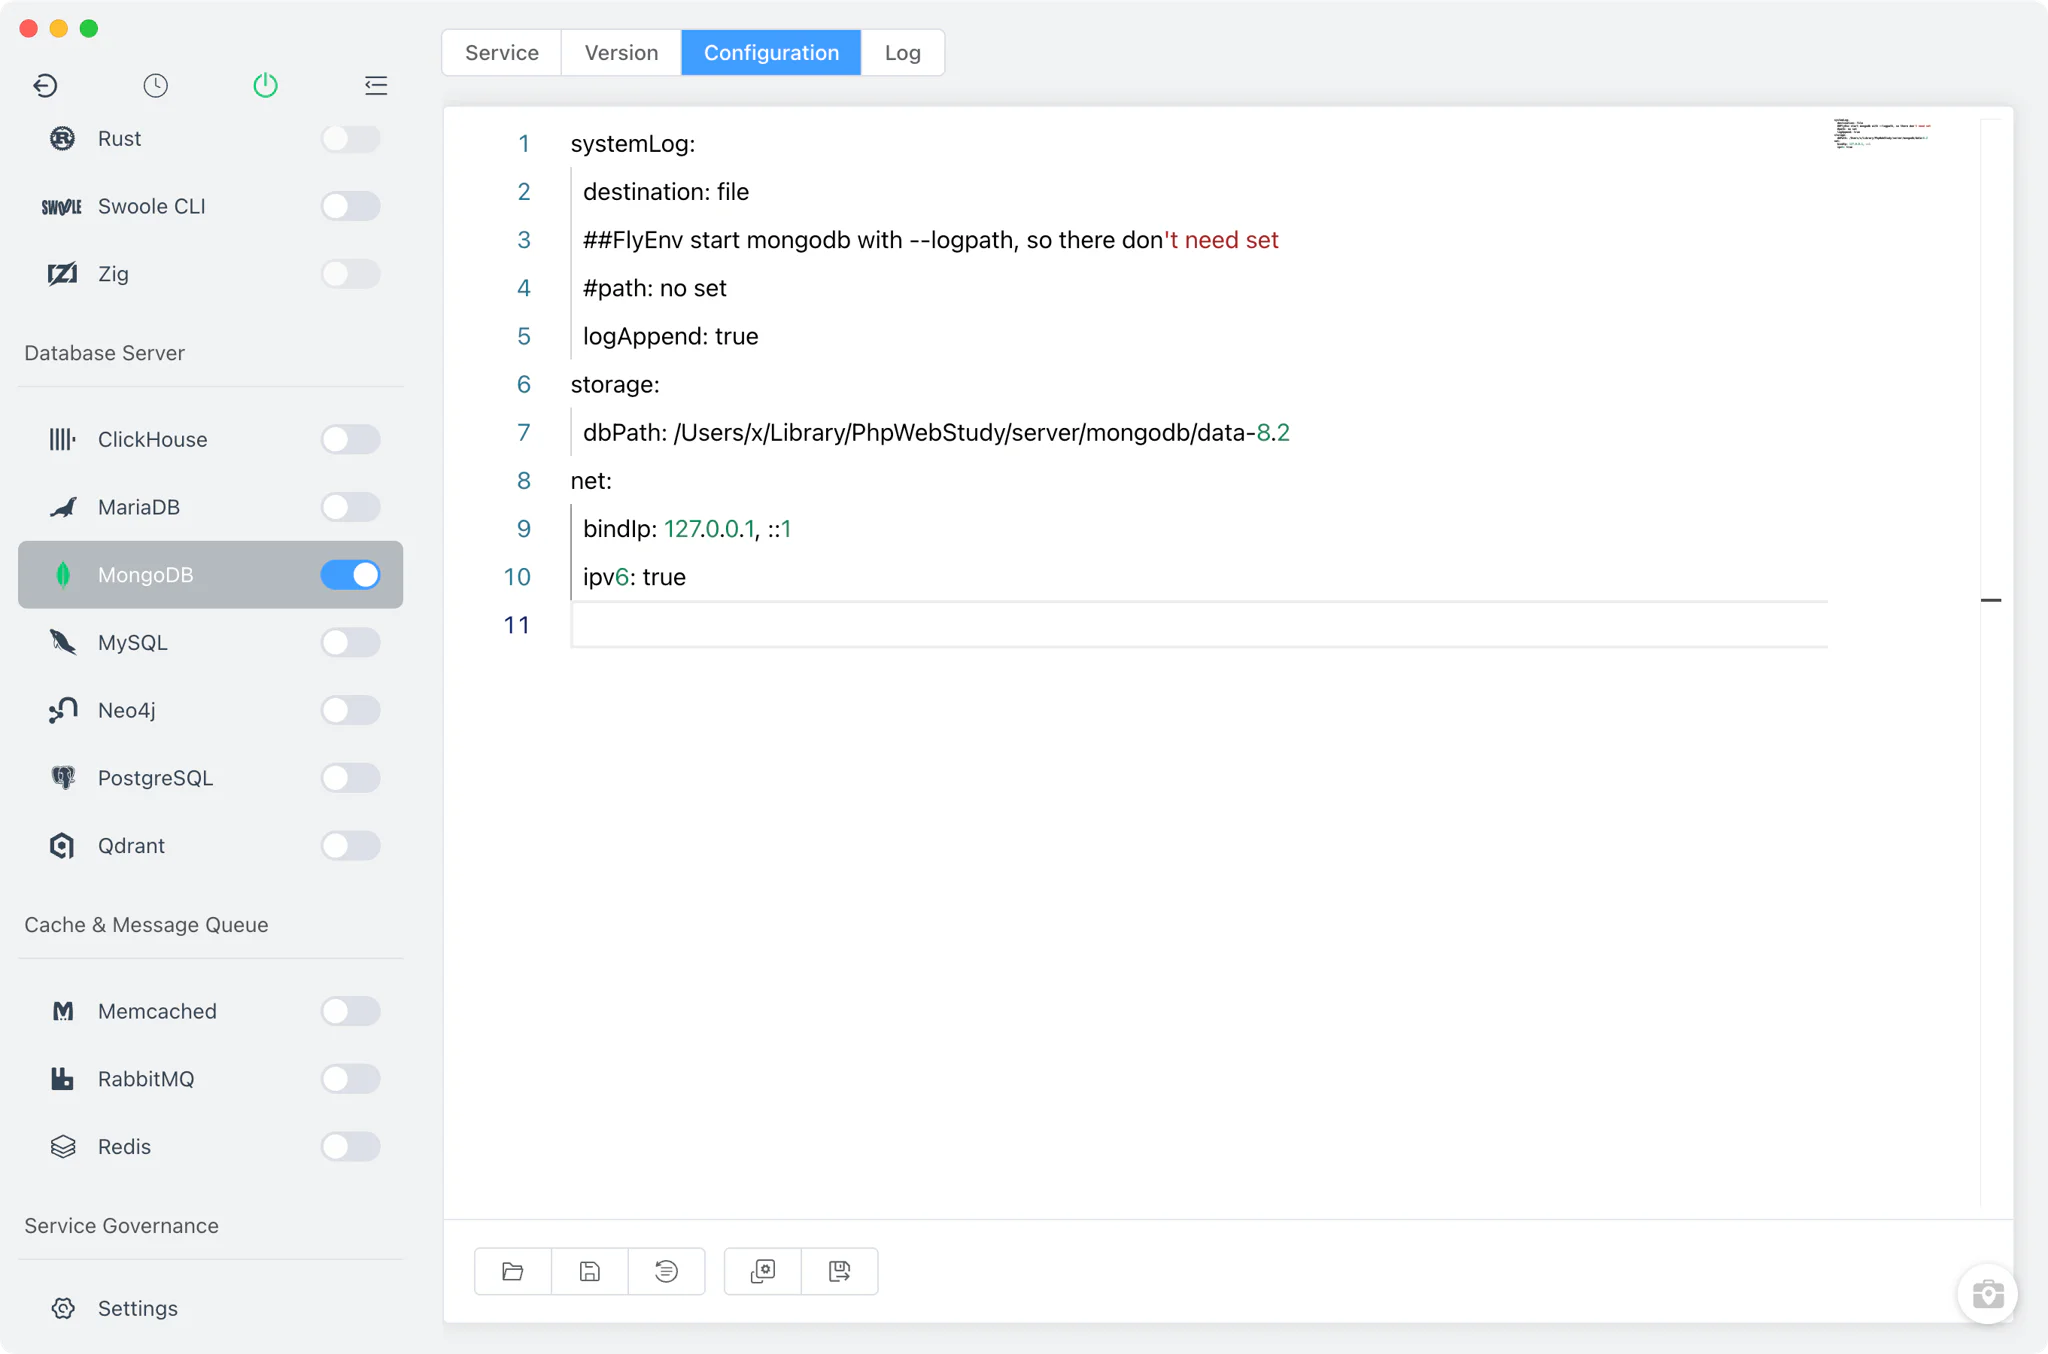Click the 'ipv6: true' line
Viewport: 2048px width, 1354px height.
coord(634,577)
